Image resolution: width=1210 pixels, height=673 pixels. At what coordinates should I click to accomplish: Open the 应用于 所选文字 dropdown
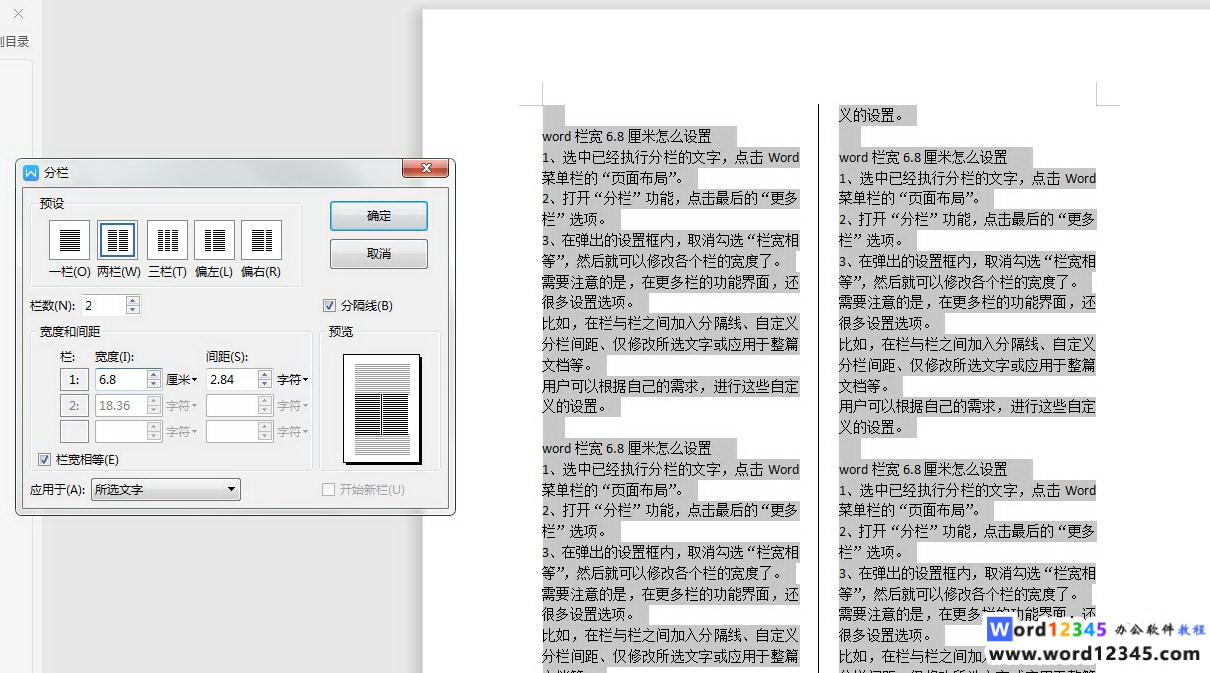pyautogui.click(x=166, y=490)
